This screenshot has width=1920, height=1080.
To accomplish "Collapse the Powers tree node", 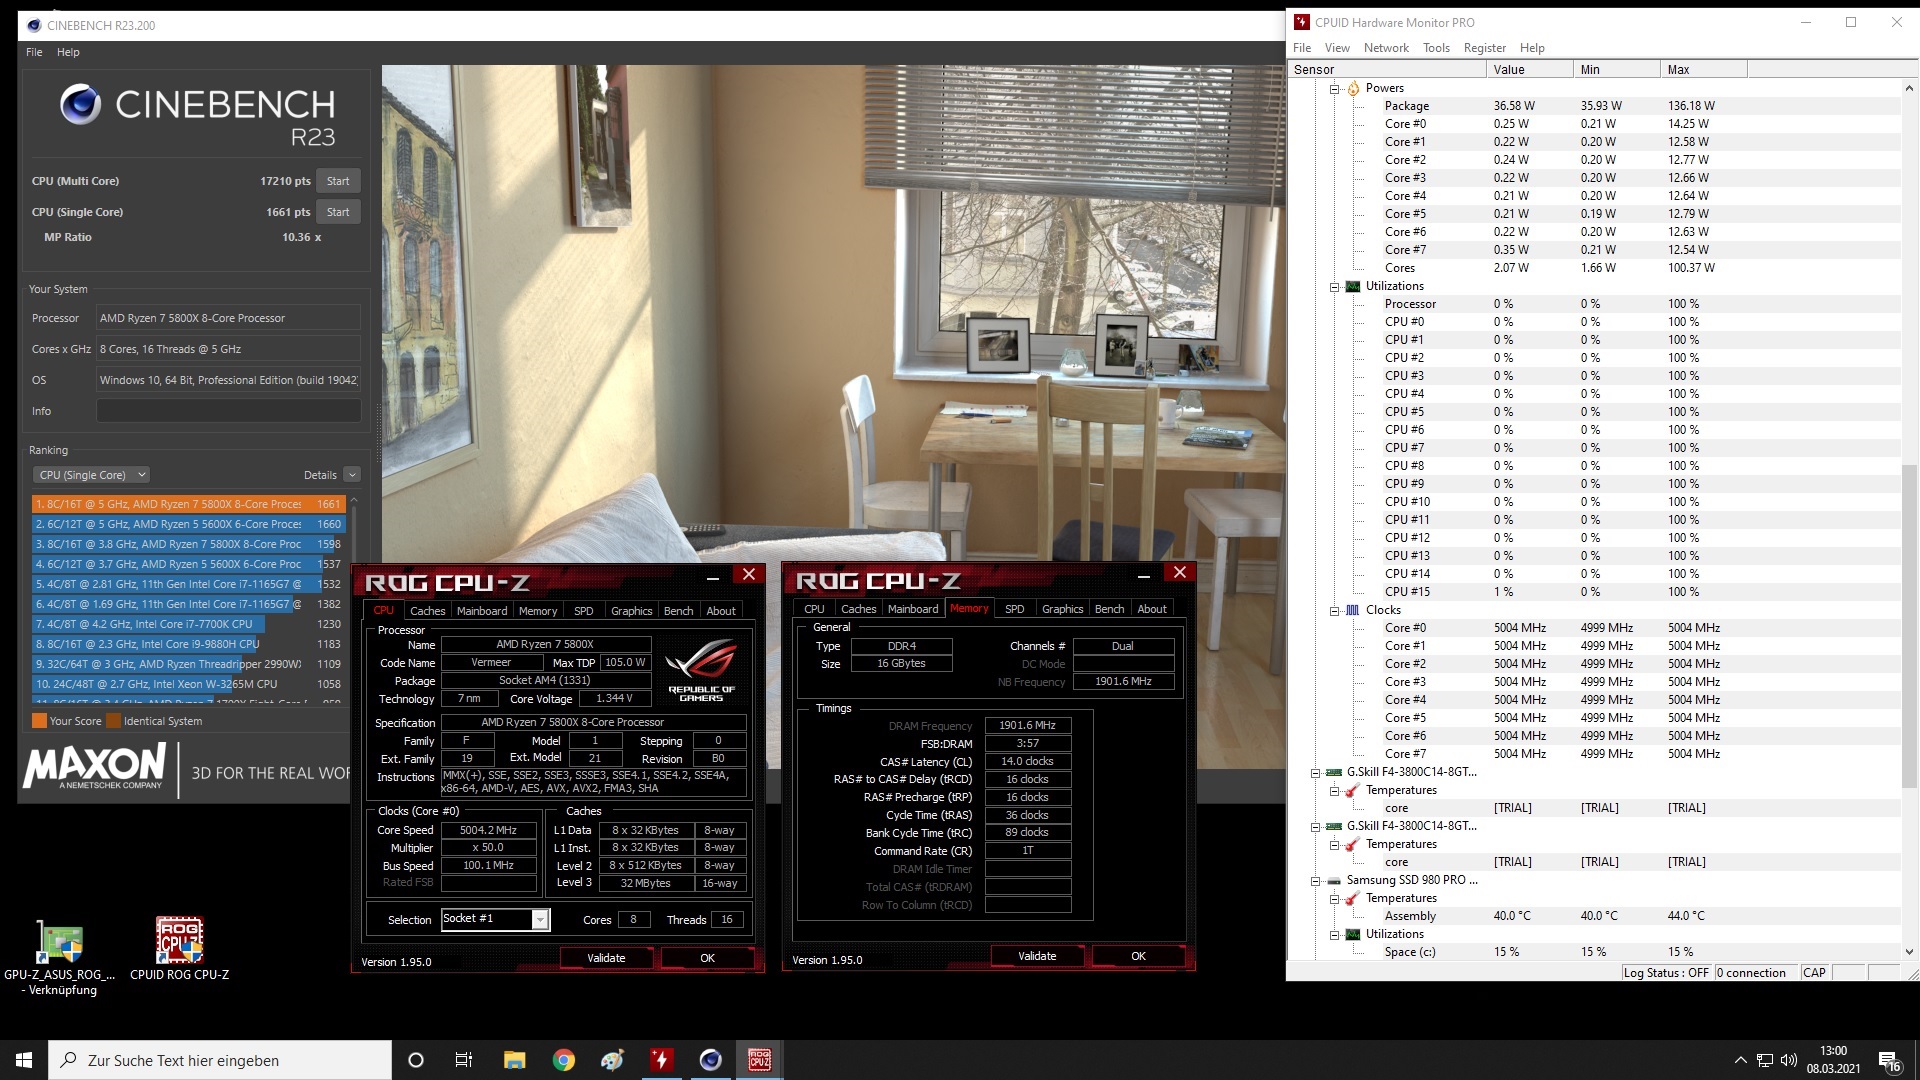I will click(1335, 88).
